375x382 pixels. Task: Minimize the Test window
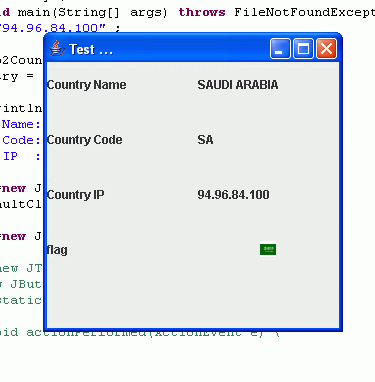[280, 49]
